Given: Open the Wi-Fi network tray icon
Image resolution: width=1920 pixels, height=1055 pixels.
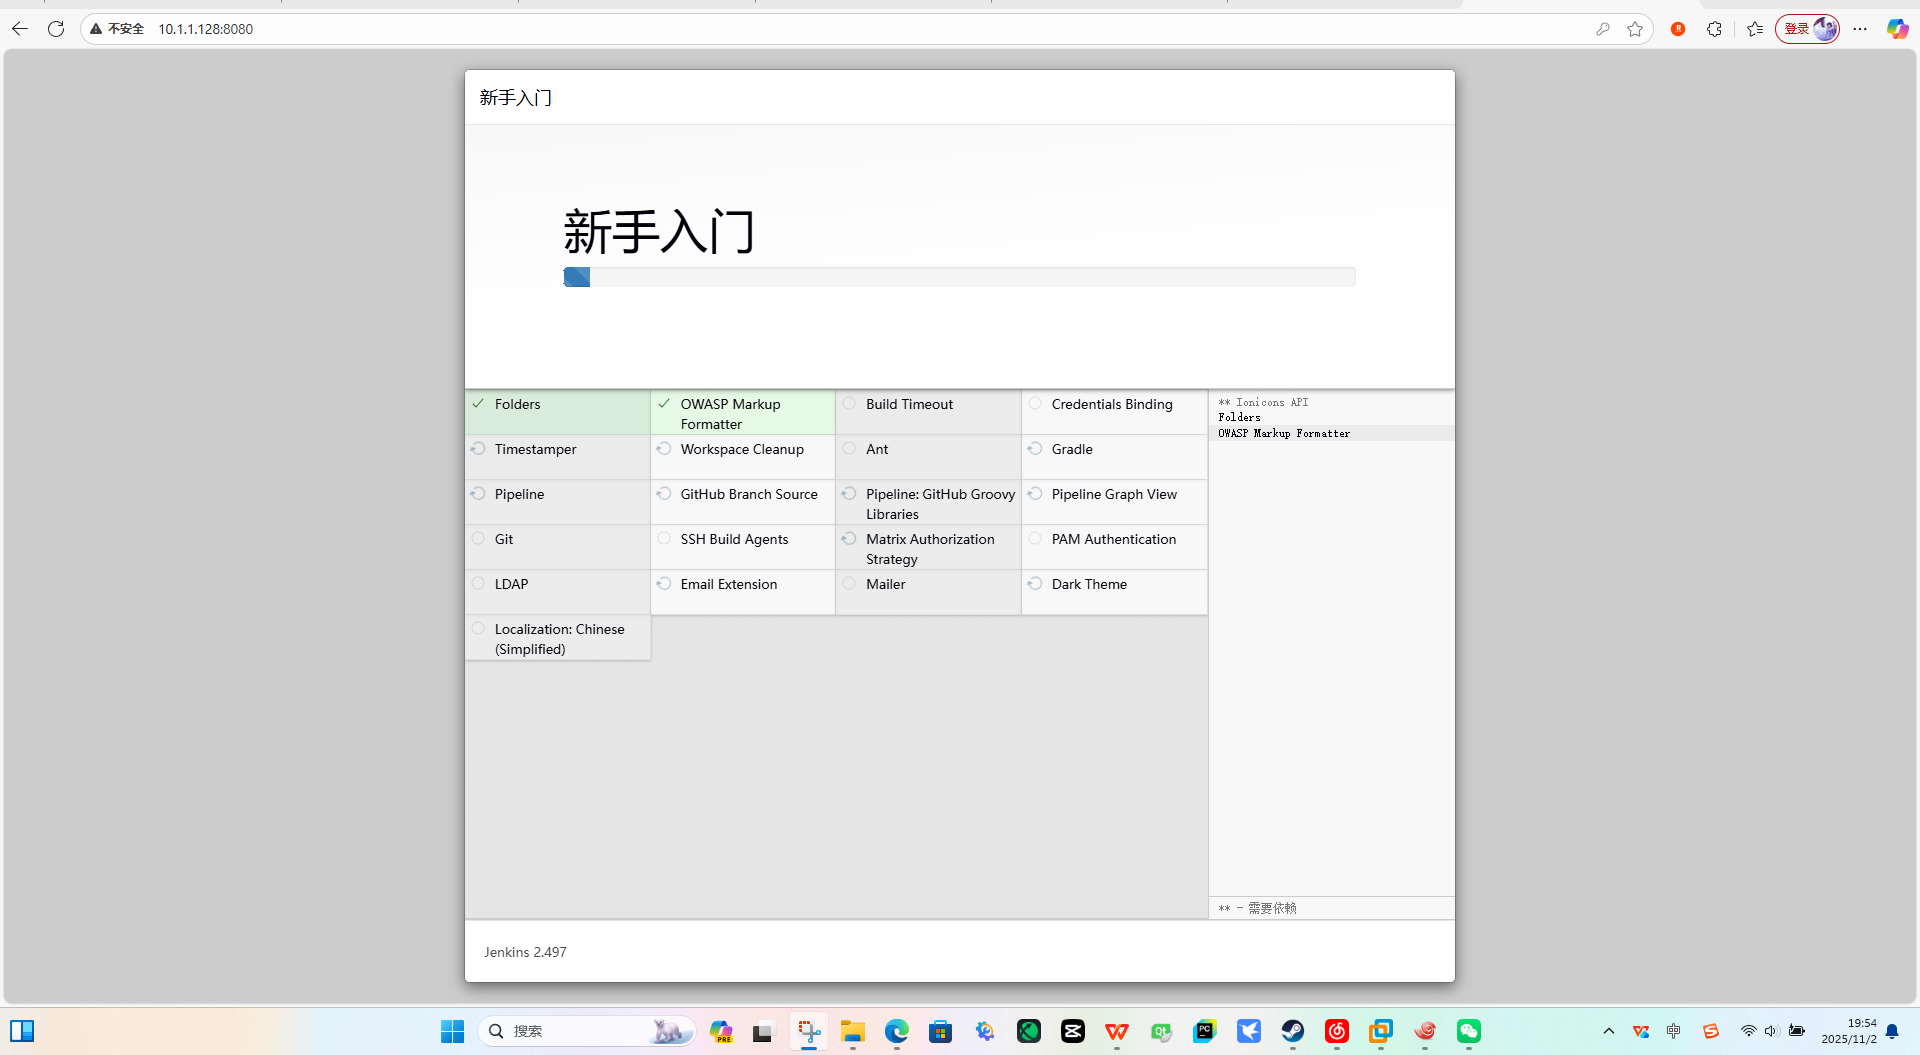Looking at the screenshot, I should tap(1748, 1031).
